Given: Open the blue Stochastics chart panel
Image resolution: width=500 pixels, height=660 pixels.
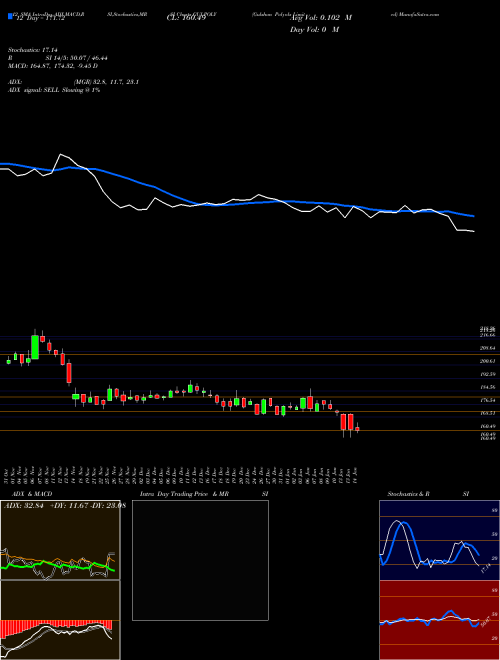Looking at the screenshot, I should [439, 540].
